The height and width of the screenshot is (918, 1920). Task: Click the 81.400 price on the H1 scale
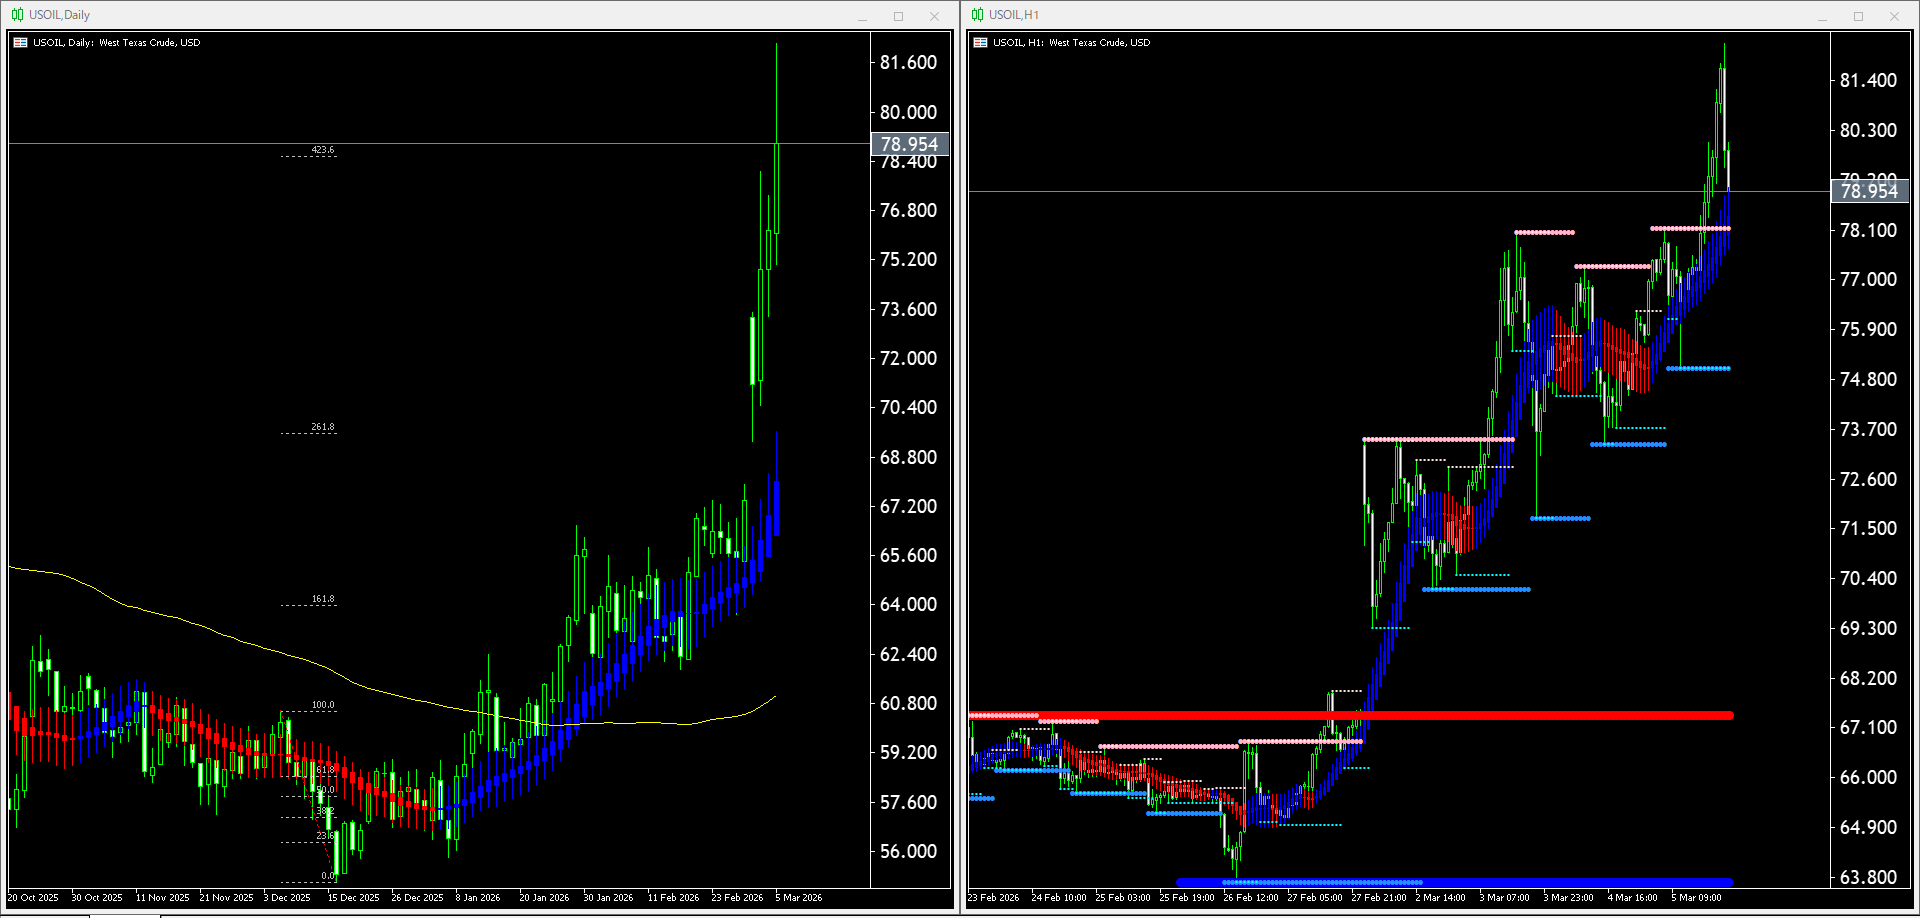(x=1868, y=80)
